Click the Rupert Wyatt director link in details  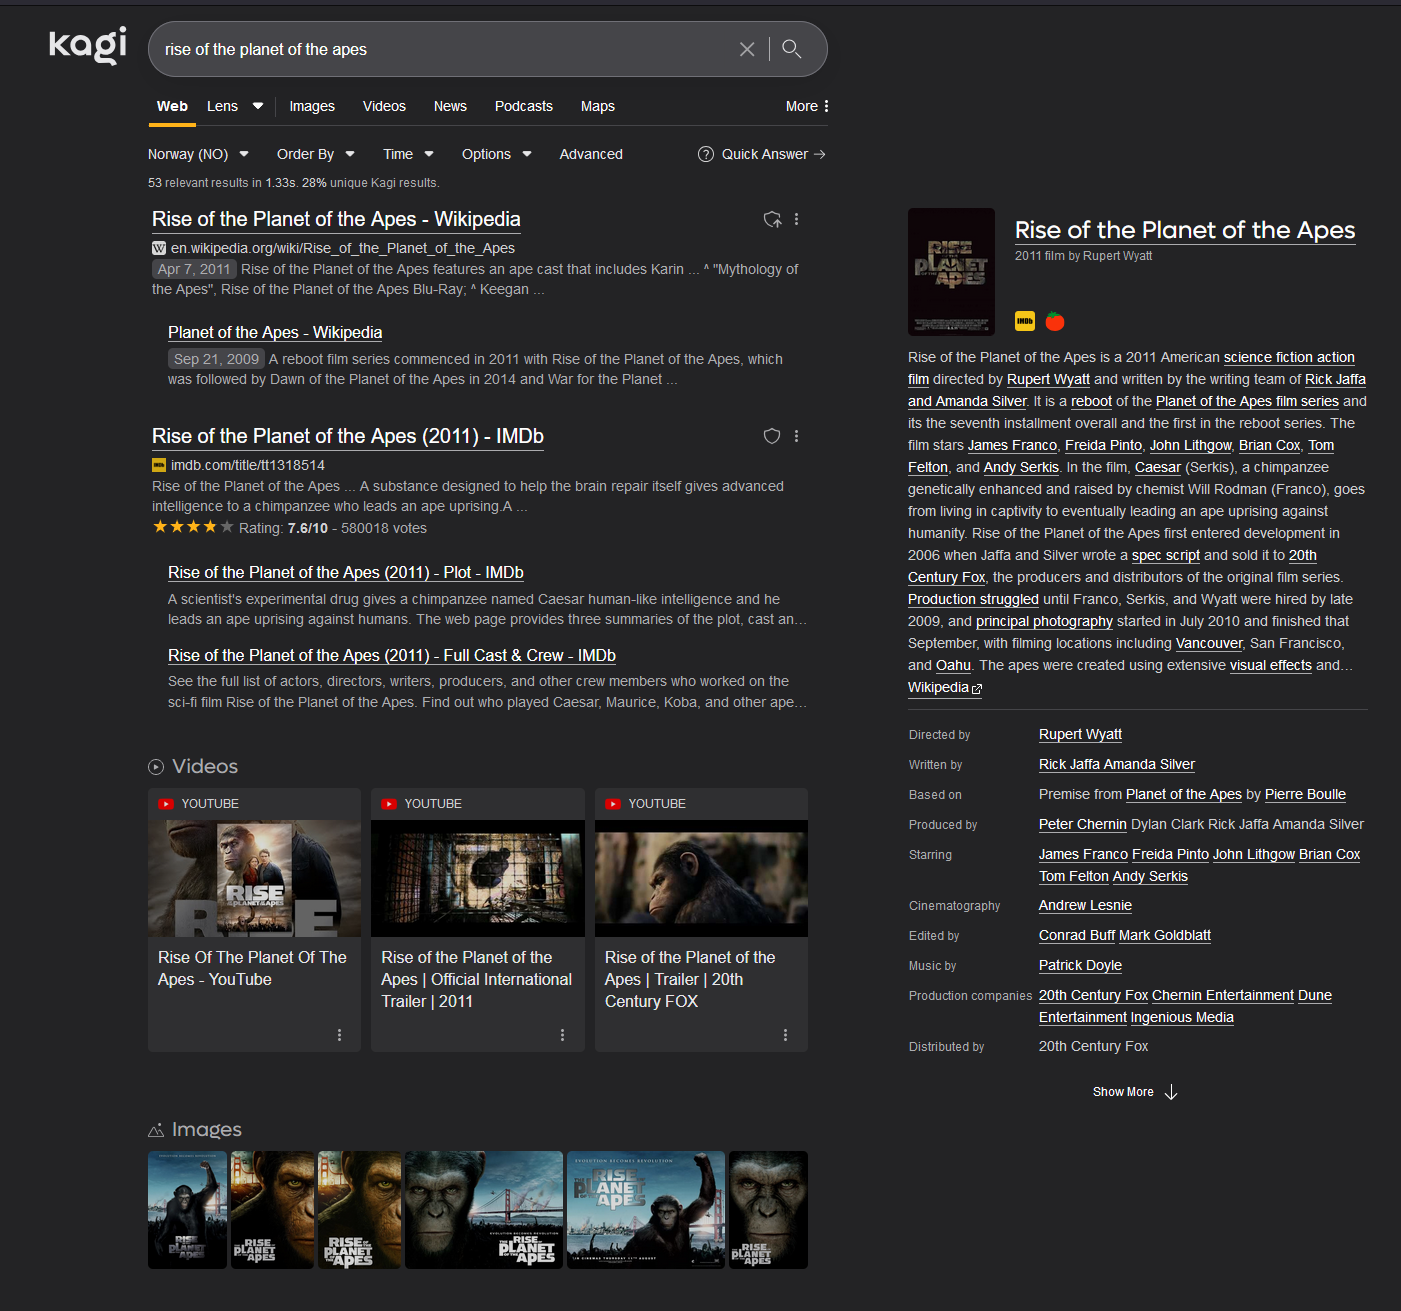point(1080,734)
